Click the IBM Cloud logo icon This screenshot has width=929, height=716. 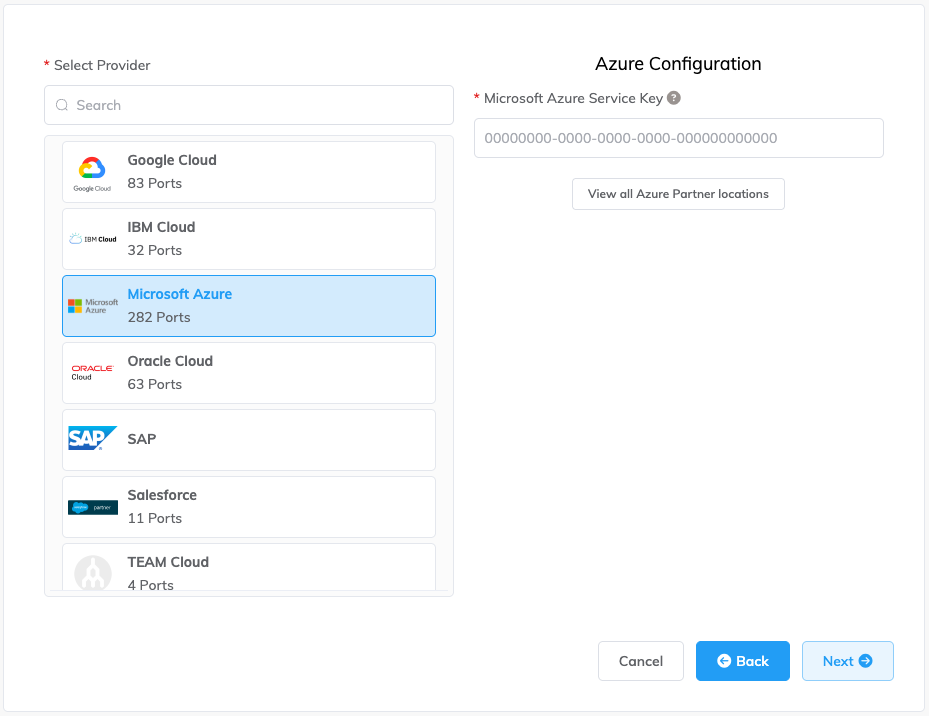[92, 239]
